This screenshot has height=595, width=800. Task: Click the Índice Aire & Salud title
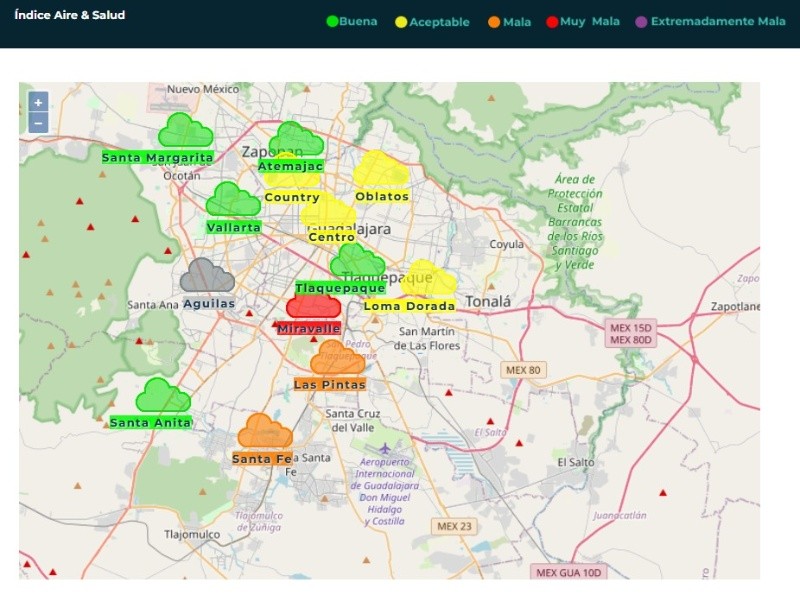click(70, 15)
